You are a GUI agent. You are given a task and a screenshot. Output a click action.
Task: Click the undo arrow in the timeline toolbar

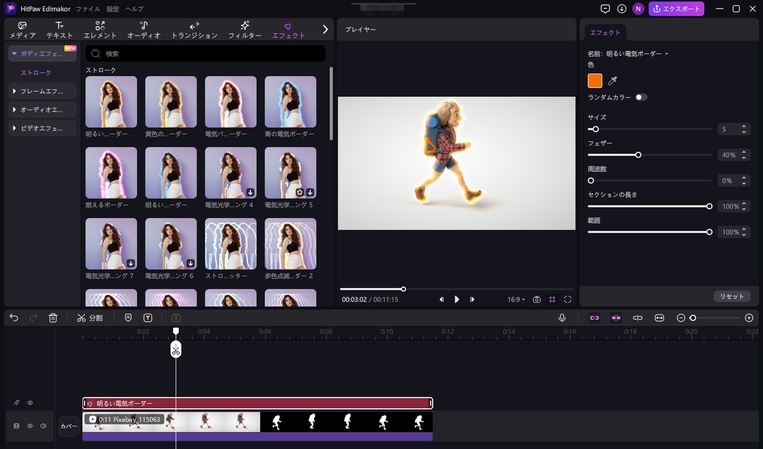14,318
